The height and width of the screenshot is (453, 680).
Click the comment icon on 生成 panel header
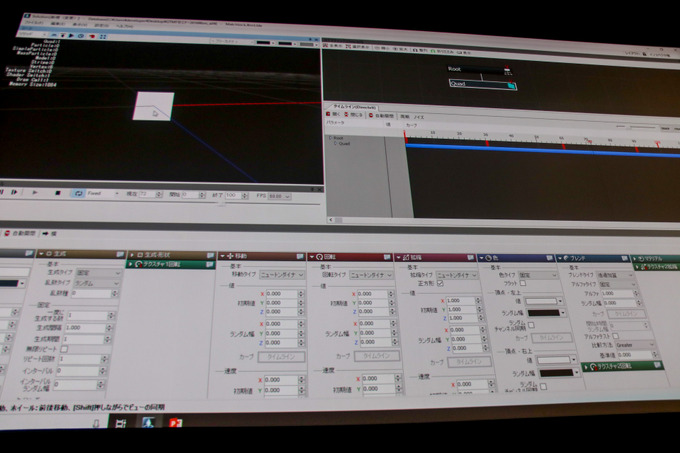tap(119, 255)
